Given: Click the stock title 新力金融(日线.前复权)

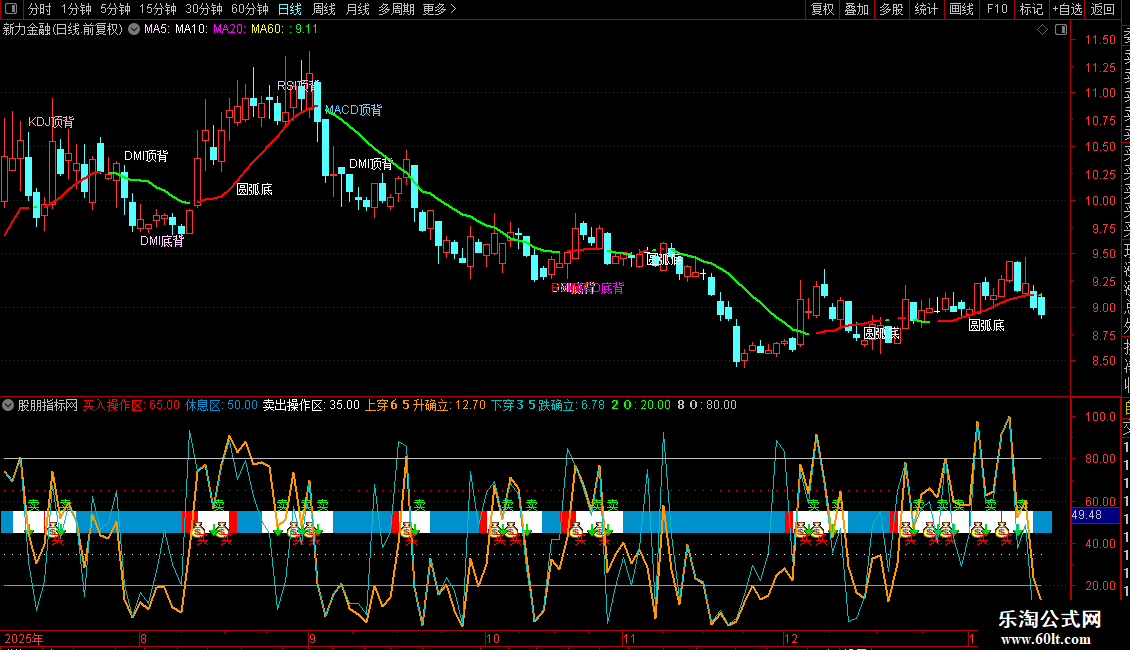Looking at the screenshot, I should point(63,30).
